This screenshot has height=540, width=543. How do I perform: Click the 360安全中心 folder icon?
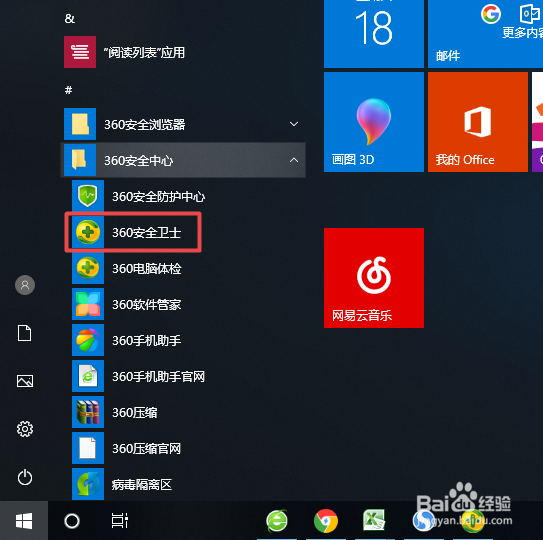[x=80, y=160]
